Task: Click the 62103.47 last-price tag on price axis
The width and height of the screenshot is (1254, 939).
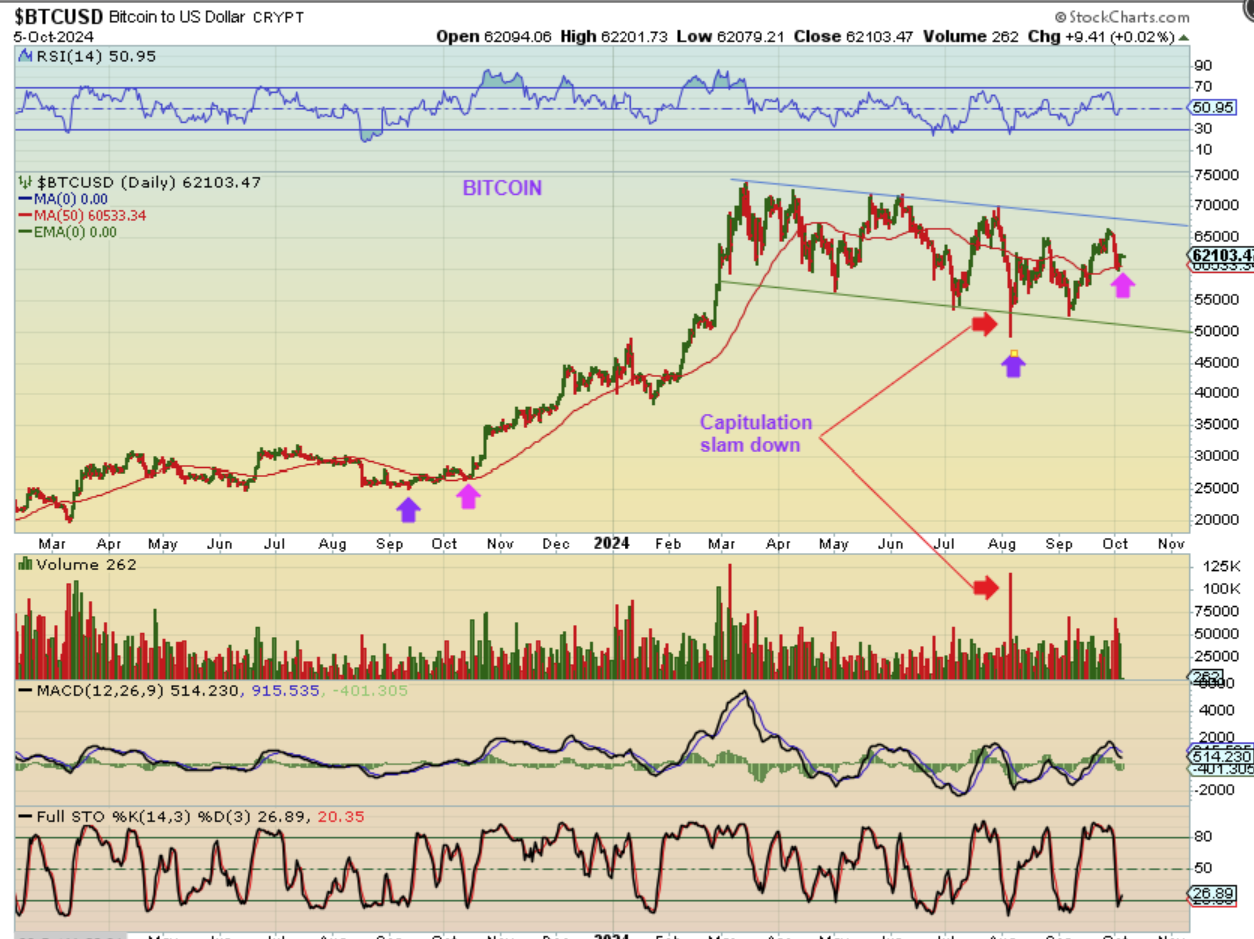Action: [x=1222, y=255]
